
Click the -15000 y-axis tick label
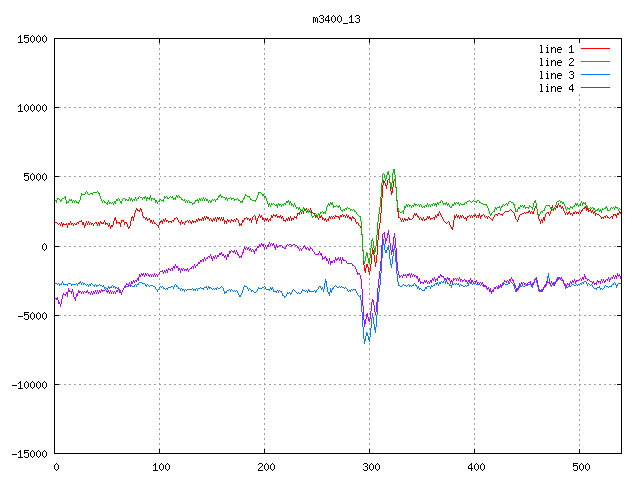[29, 453]
